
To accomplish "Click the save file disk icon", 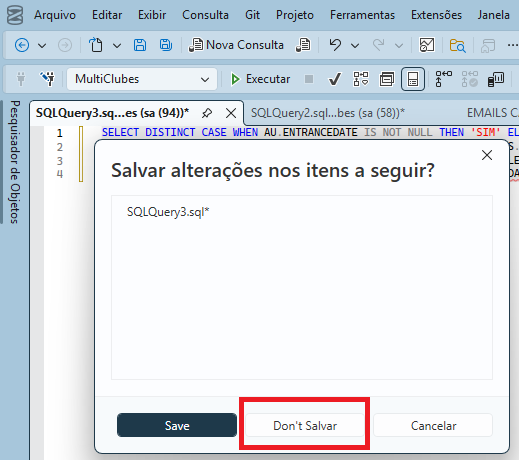I will (x=140, y=45).
